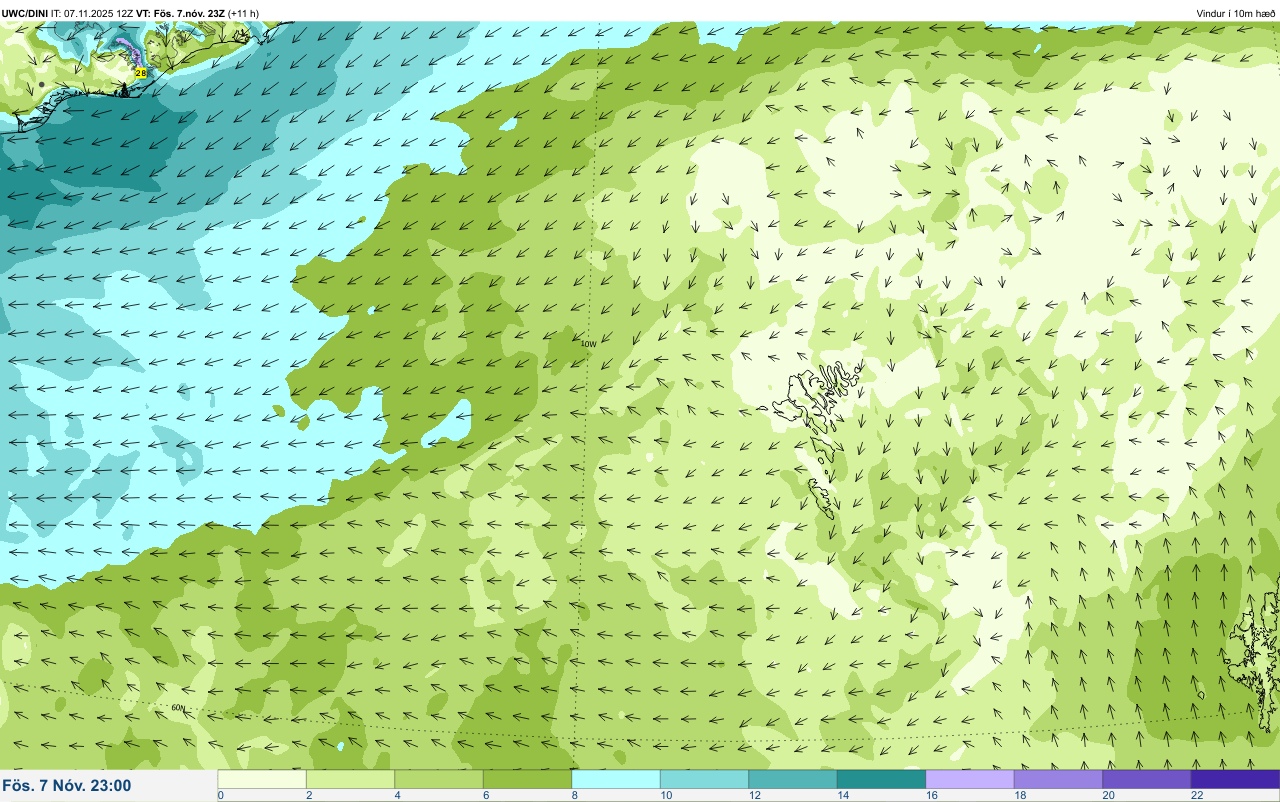Click the pale green 2–4 legend swatch
The height and width of the screenshot is (802, 1280).
coord(350,779)
